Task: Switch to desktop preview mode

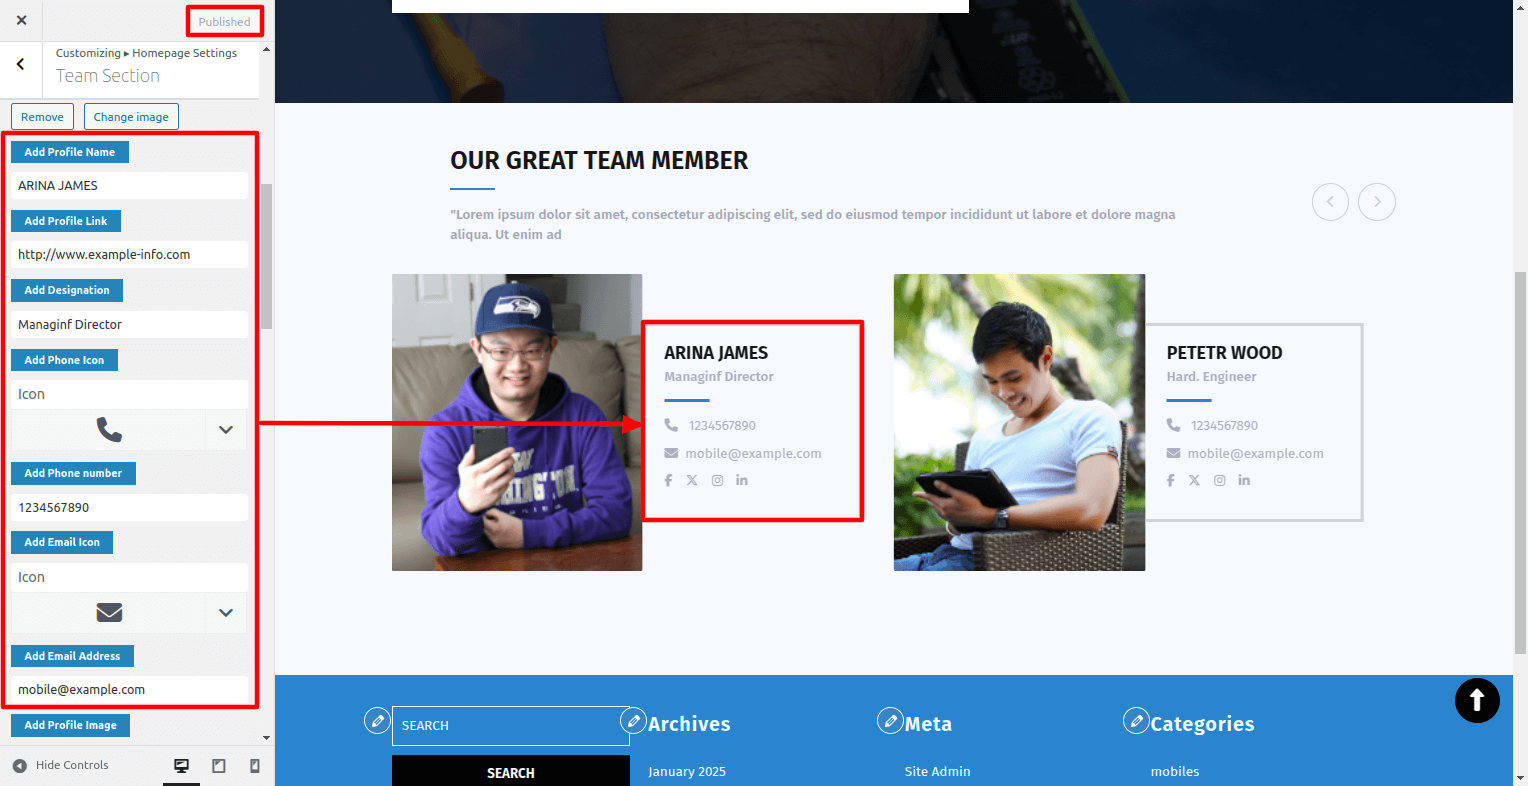Action: pos(181,766)
